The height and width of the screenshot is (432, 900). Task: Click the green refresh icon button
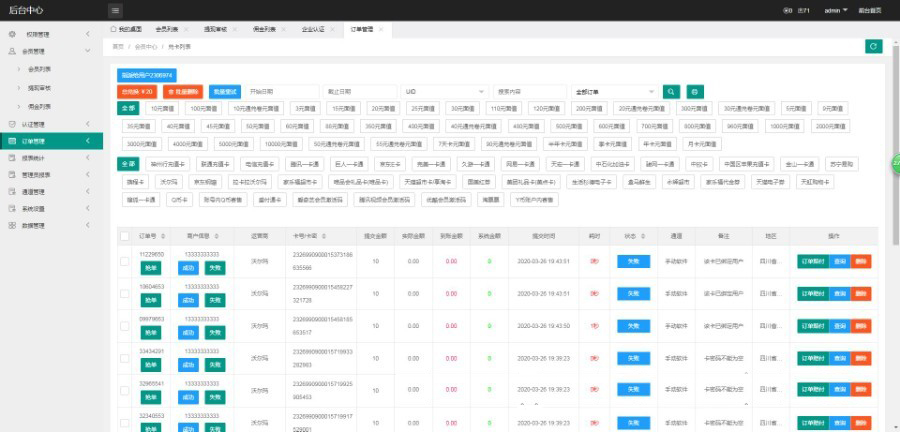[873, 46]
